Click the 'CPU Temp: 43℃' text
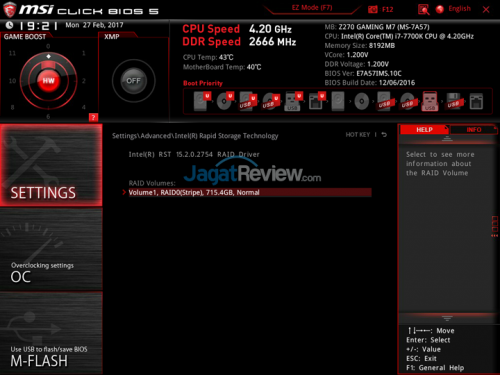Image resolution: width=500 pixels, height=375 pixels. point(208,57)
